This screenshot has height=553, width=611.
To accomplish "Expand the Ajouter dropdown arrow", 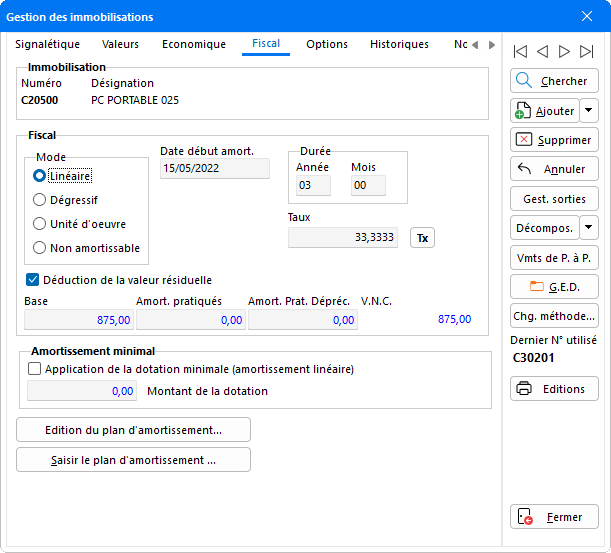I will coord(589,111).
